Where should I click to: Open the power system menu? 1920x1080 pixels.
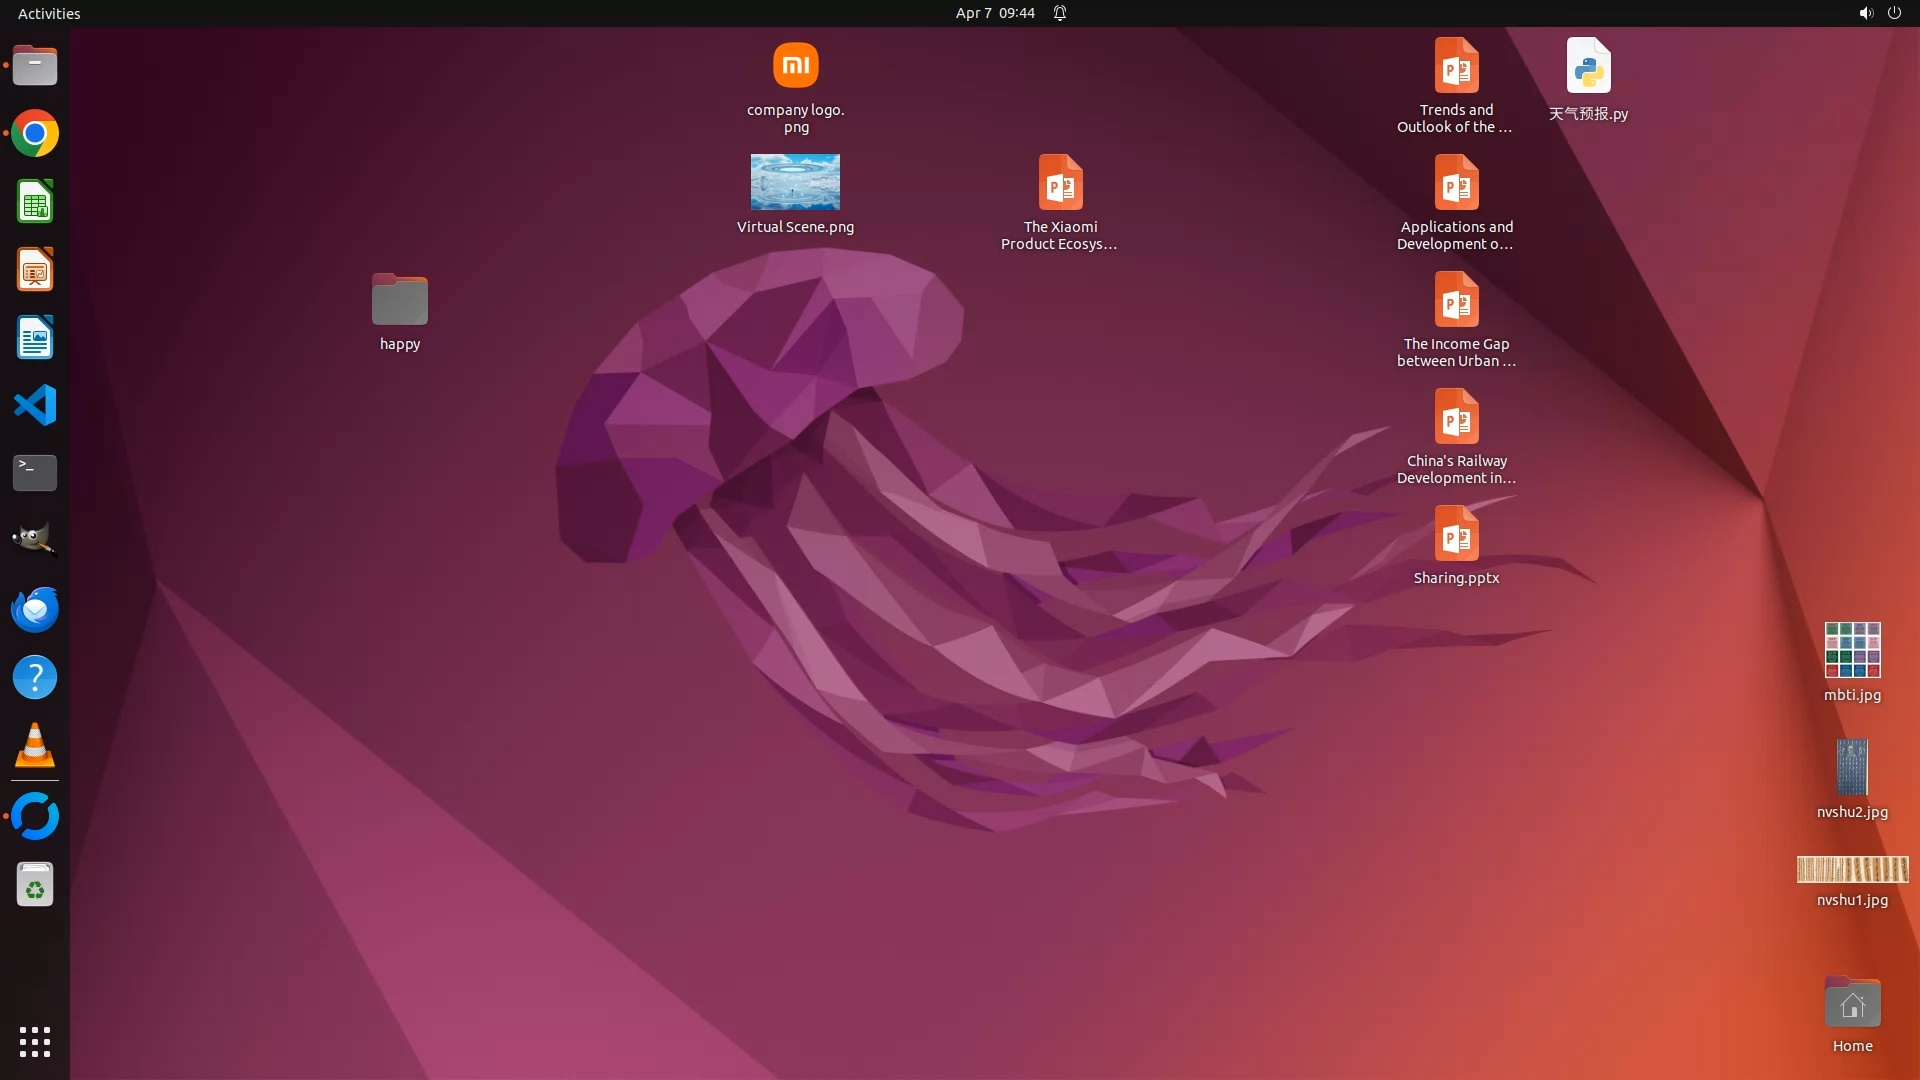1894,13
